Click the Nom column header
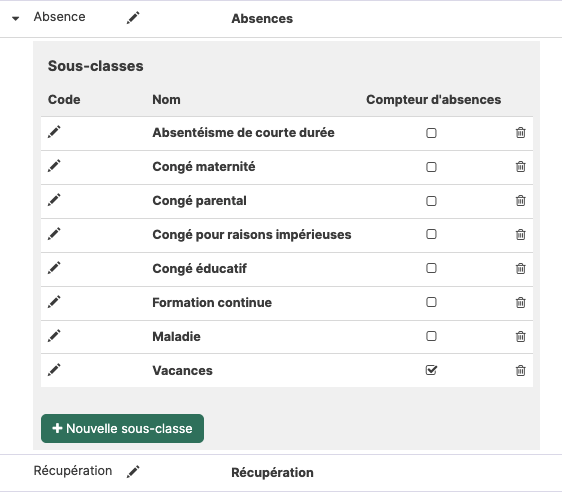Screen dimensions: 562x494 [x=166, y=100]
